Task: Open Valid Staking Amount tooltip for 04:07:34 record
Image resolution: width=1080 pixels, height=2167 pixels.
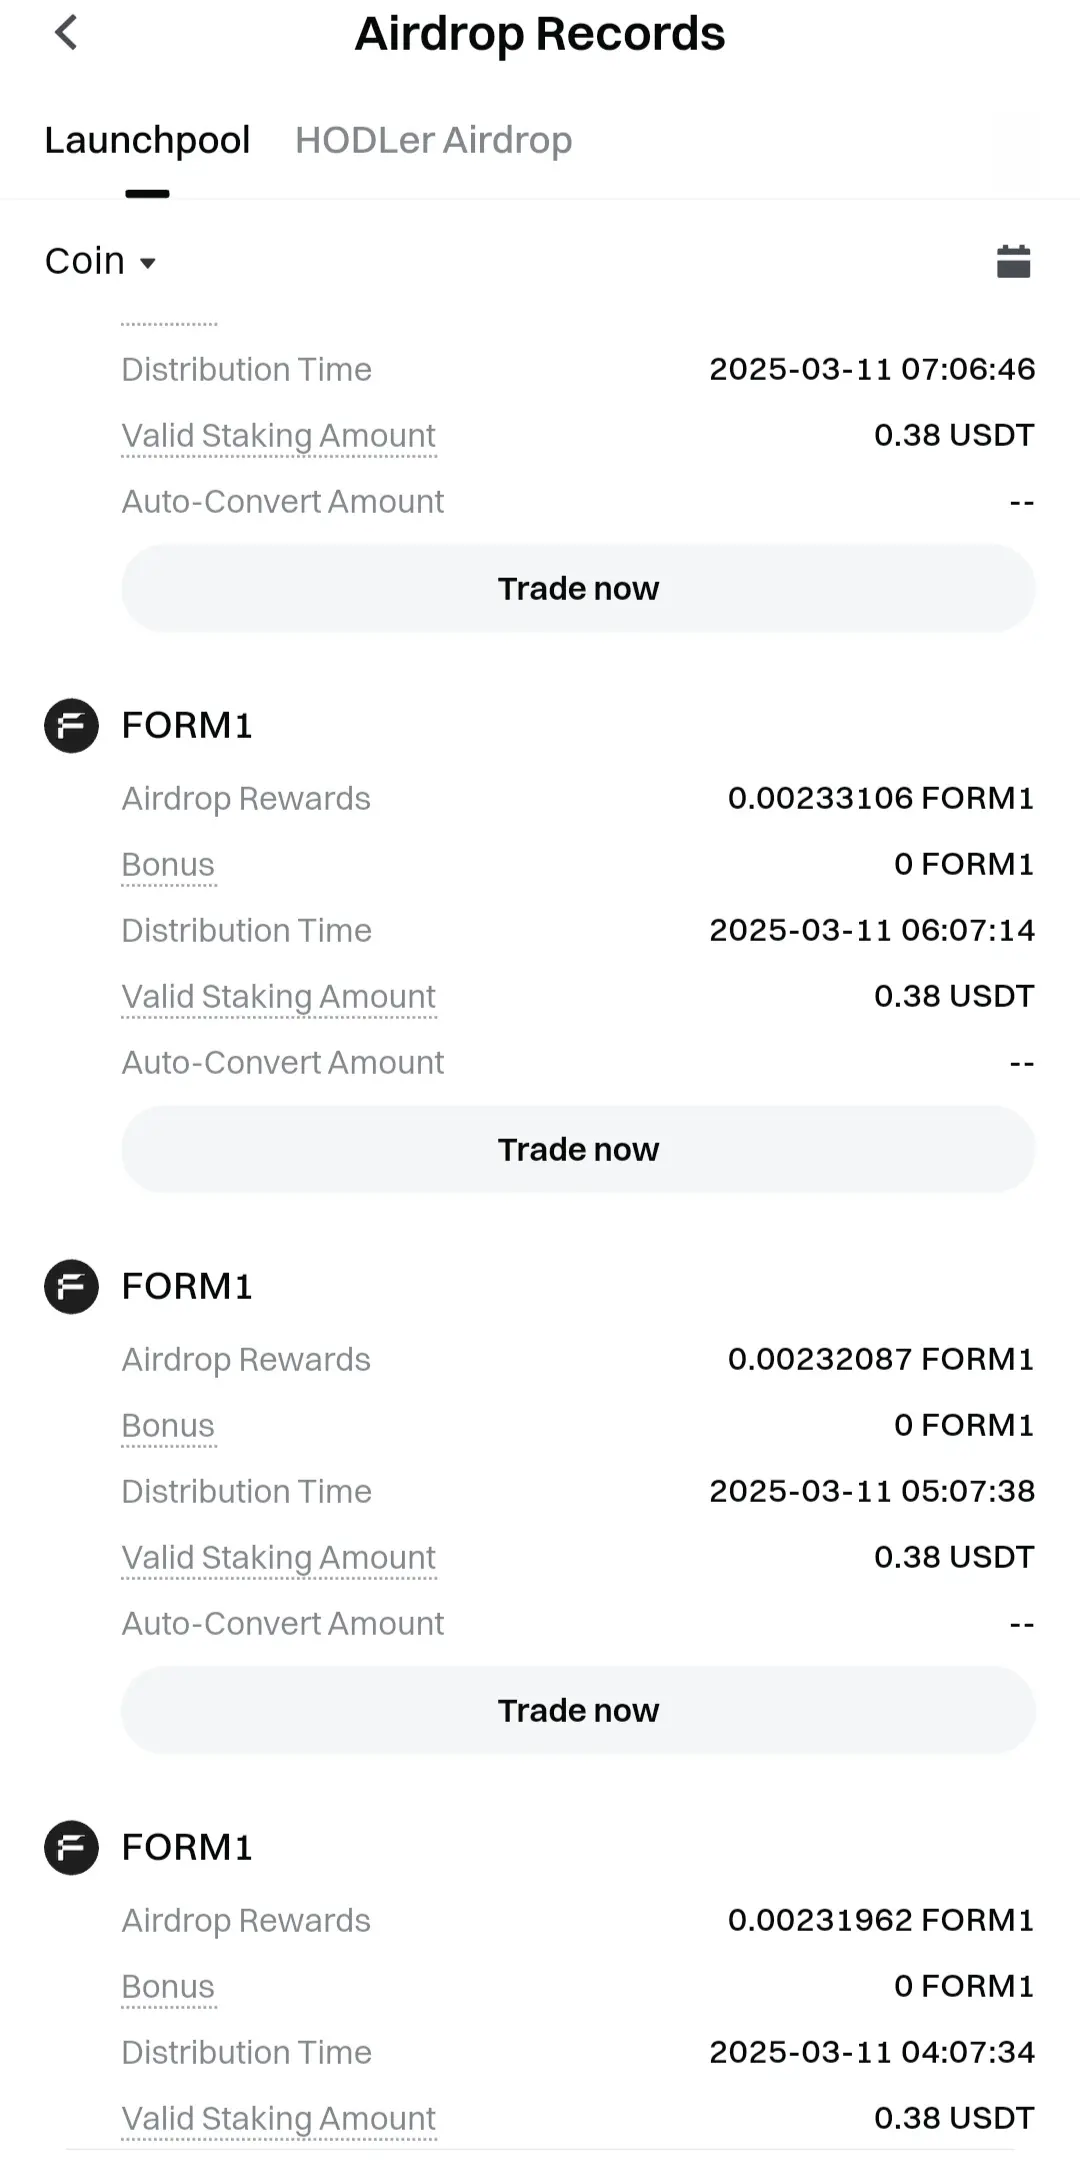Action: [x=279, y=2119]
